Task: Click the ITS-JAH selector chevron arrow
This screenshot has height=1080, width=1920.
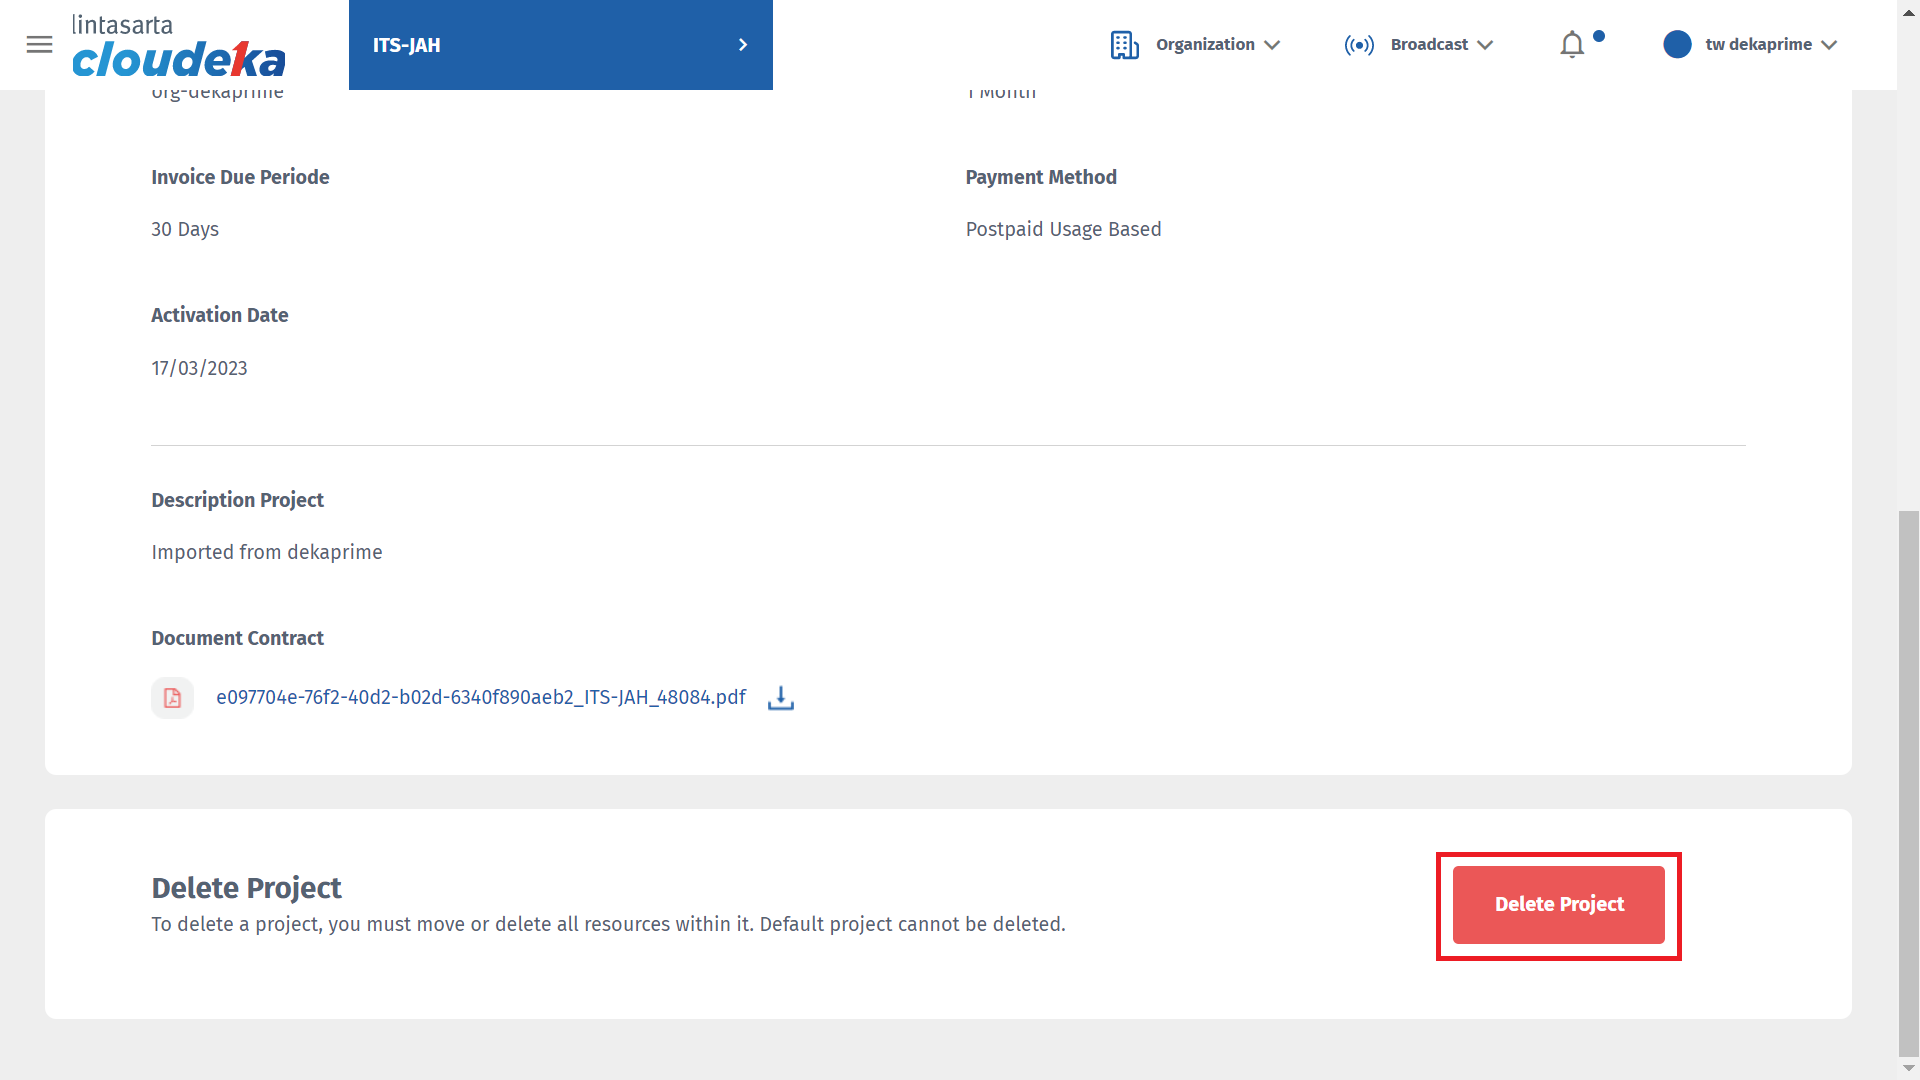Action: coord(743,45)
